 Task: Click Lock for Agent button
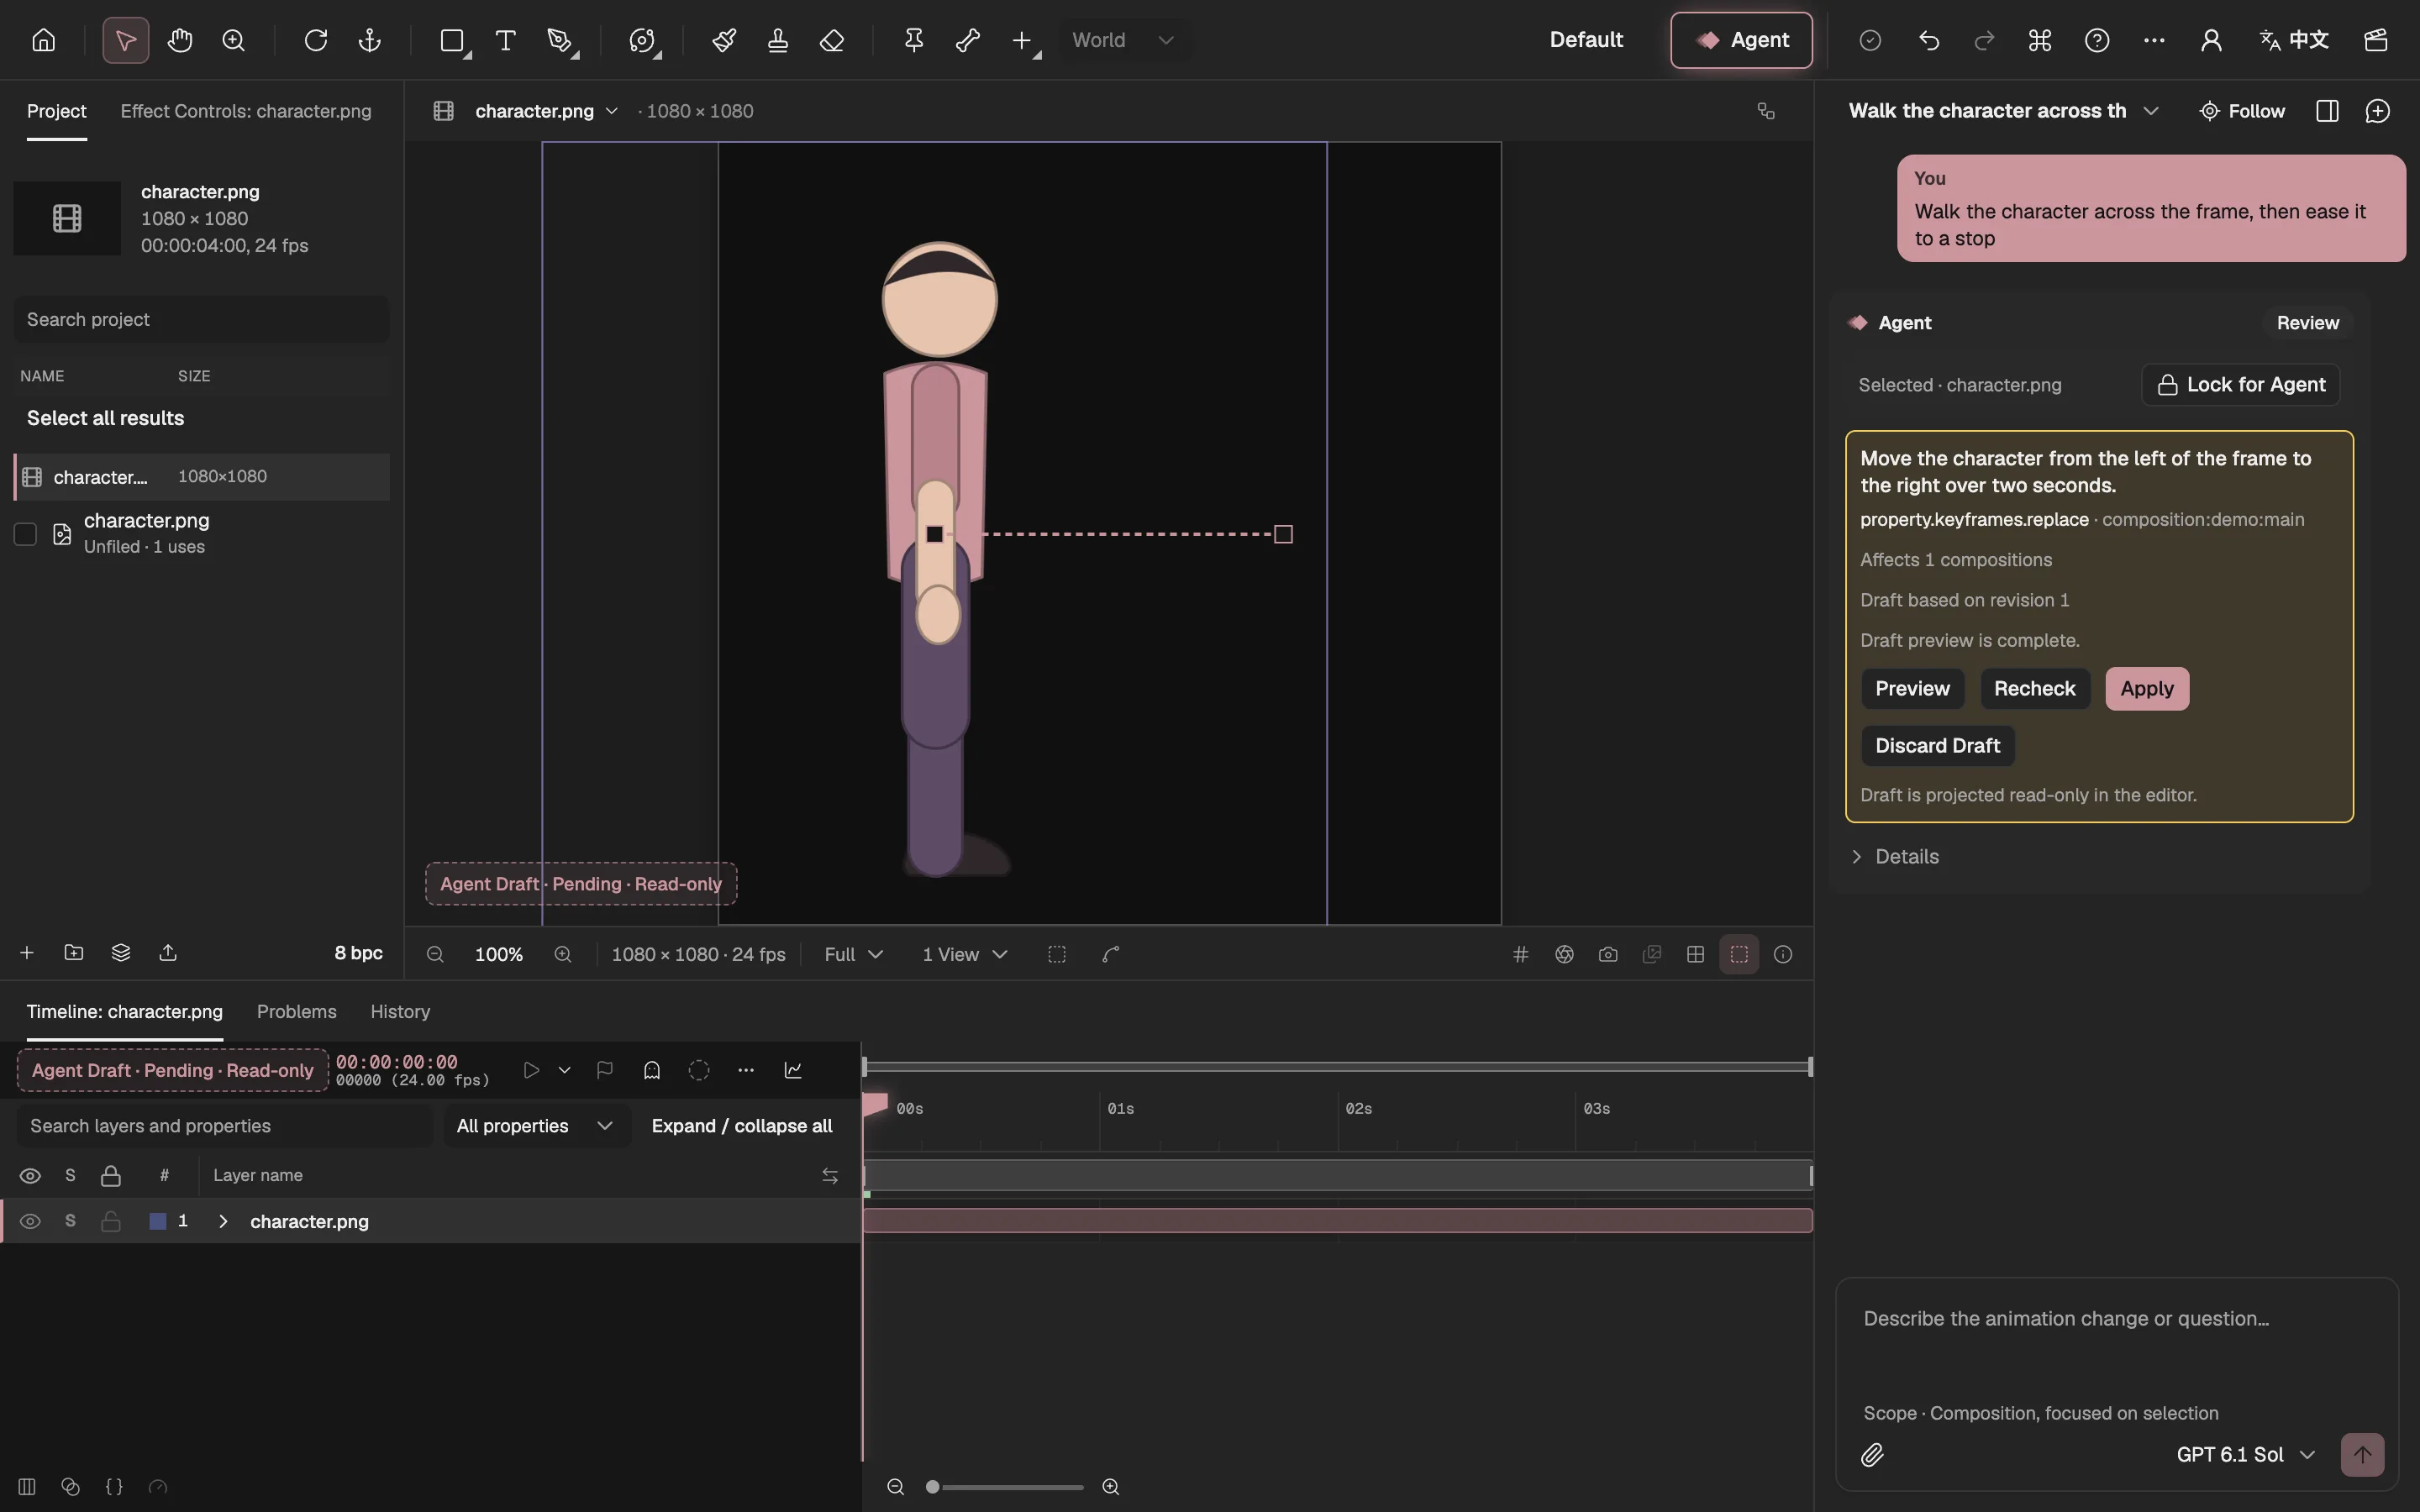pyautogui.click(x=2241, y=385)
